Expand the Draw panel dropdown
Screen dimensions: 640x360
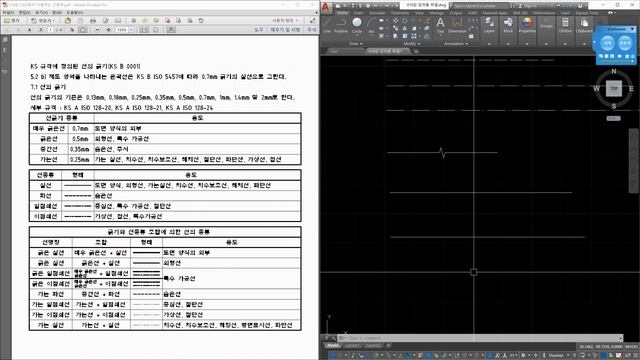[356, 44]
